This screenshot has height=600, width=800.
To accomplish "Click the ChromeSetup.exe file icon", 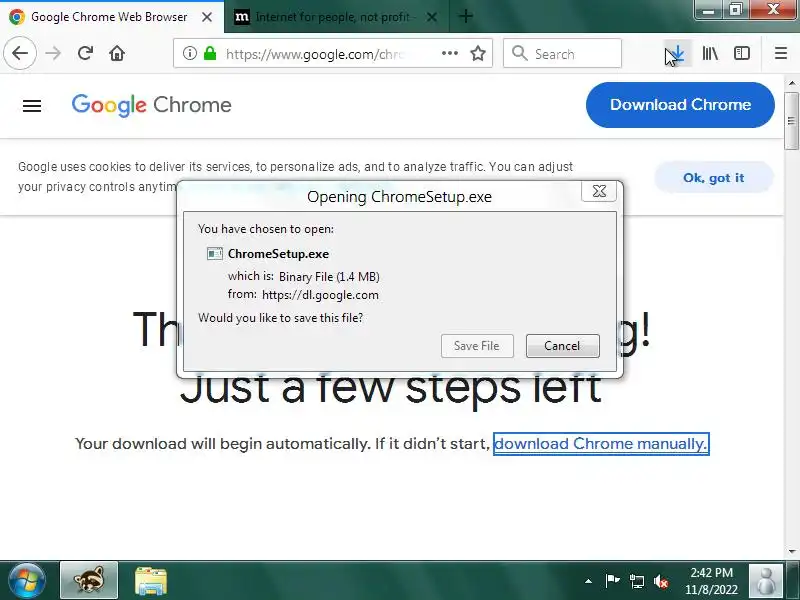I will (x=215, y=254).
